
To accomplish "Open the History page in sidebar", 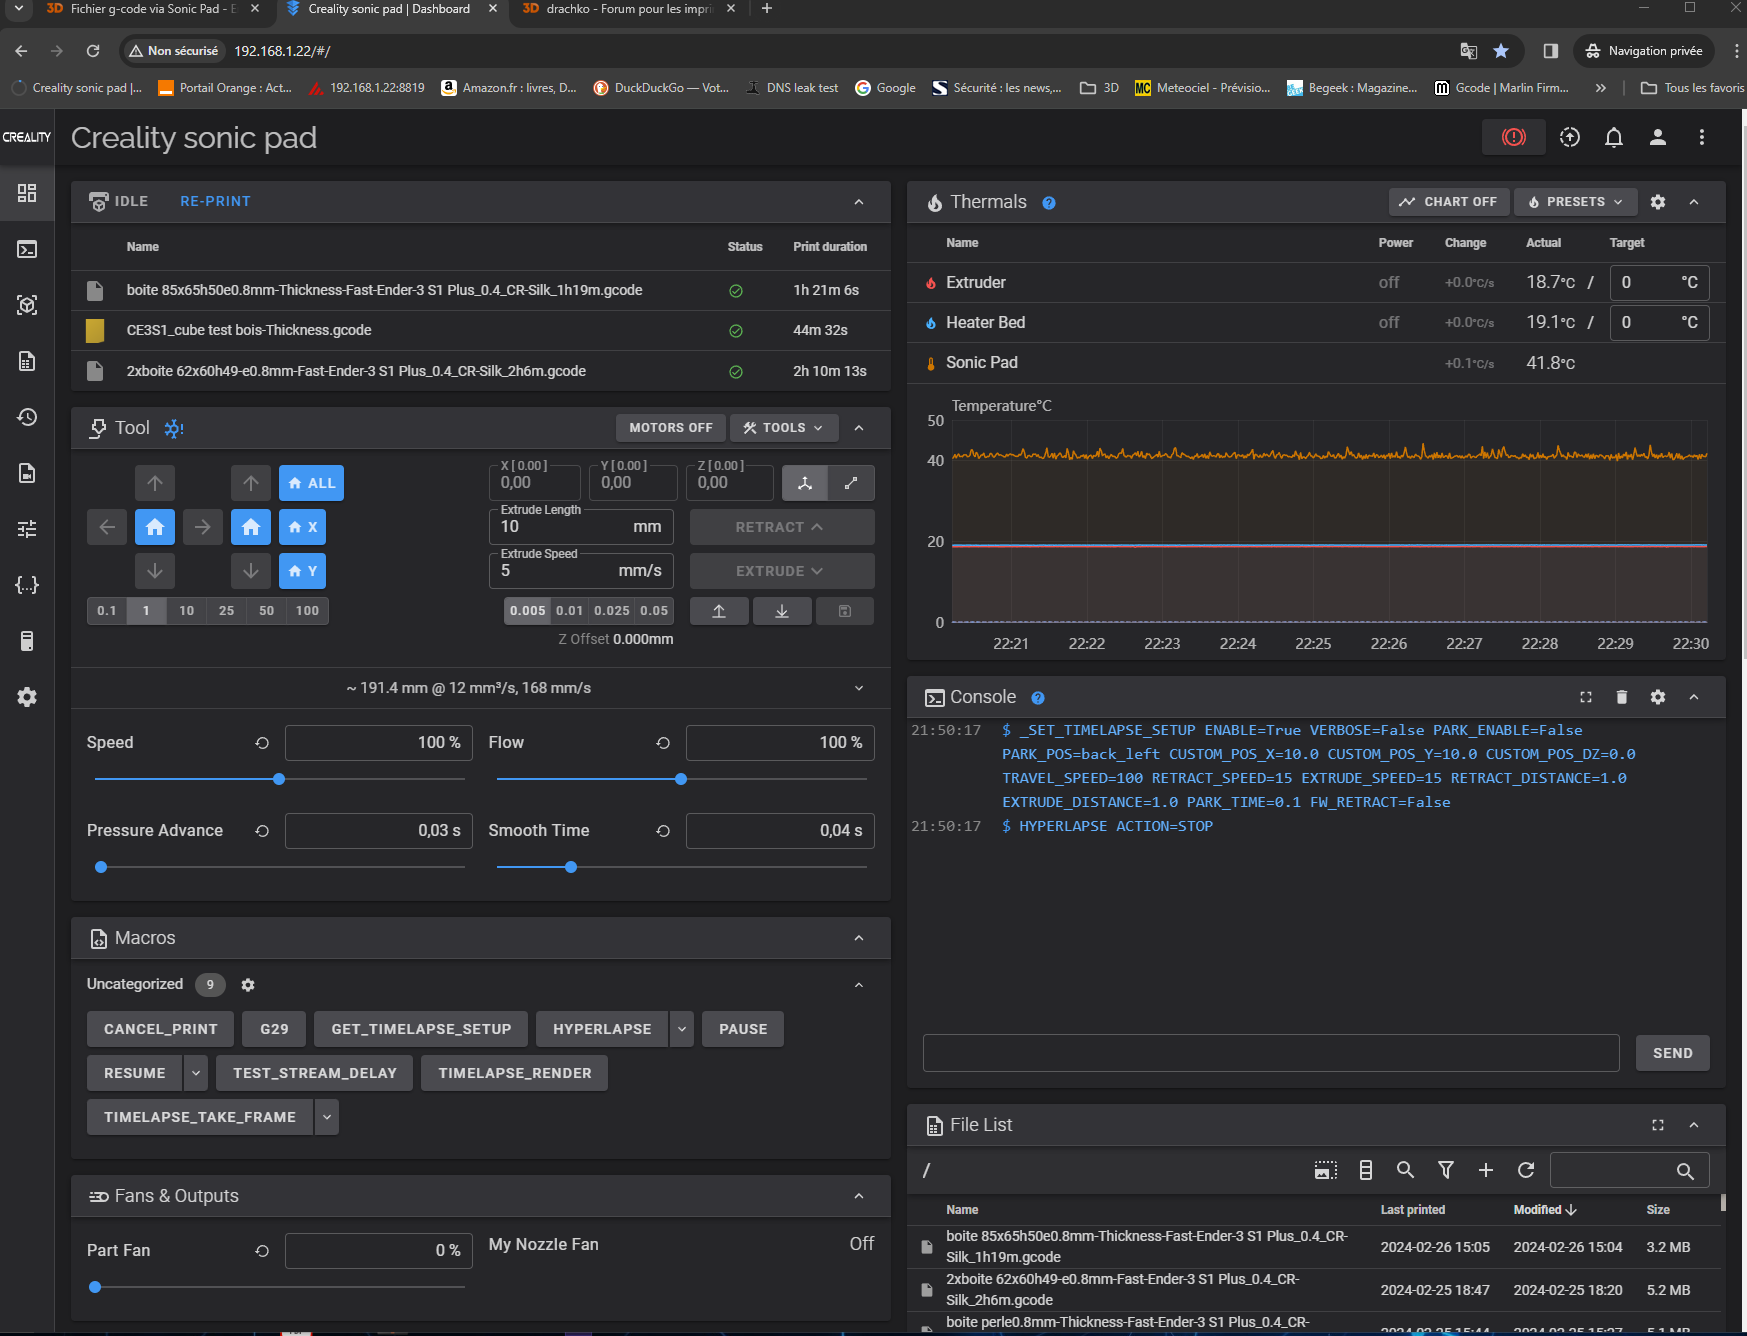I will [x=27, y=417].
